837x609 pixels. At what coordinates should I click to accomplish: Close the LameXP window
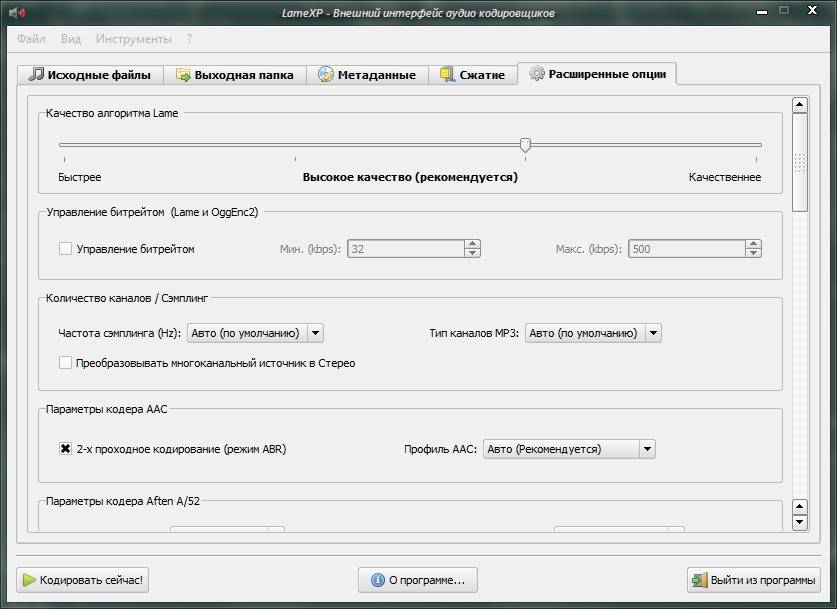point(812,10)
